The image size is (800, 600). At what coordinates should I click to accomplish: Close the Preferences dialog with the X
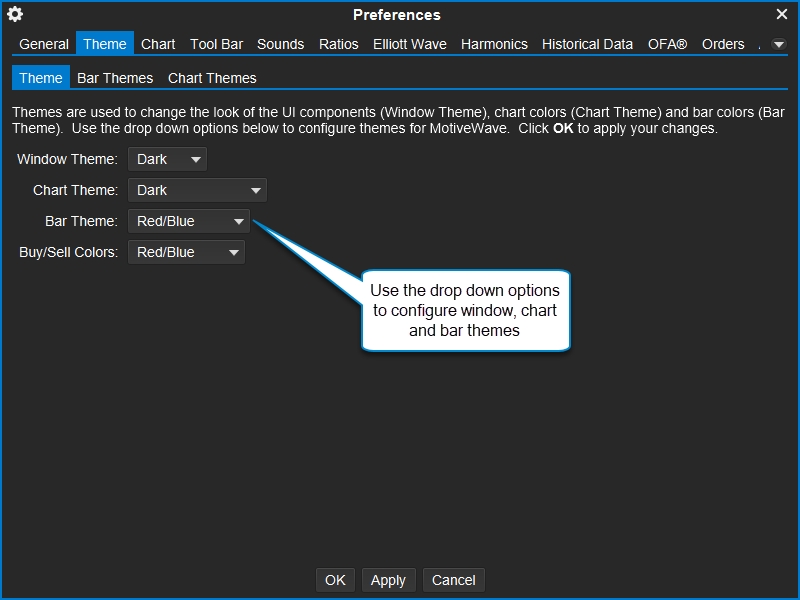782,14
